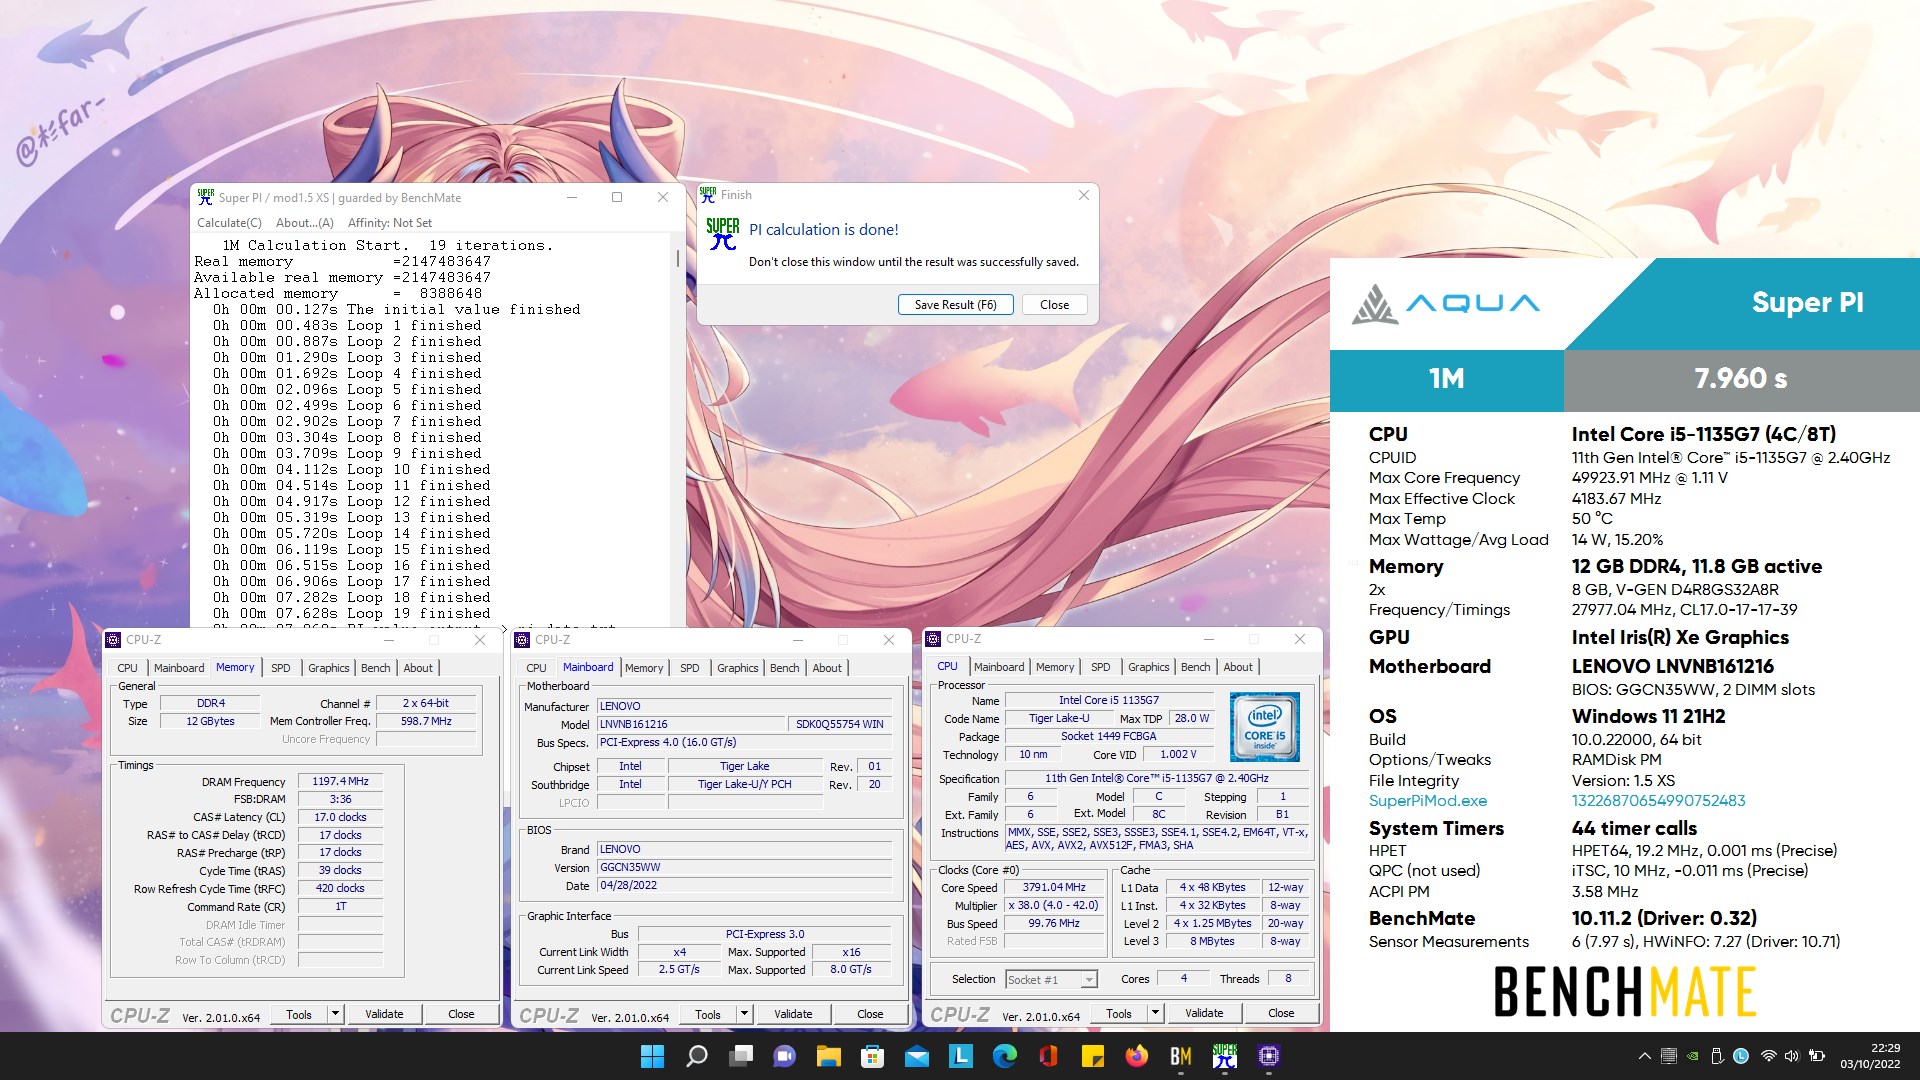Click '7.960 s' result in BenchMate panel
This screenshot has height=1080, width=1920.
pos(1740,379)
